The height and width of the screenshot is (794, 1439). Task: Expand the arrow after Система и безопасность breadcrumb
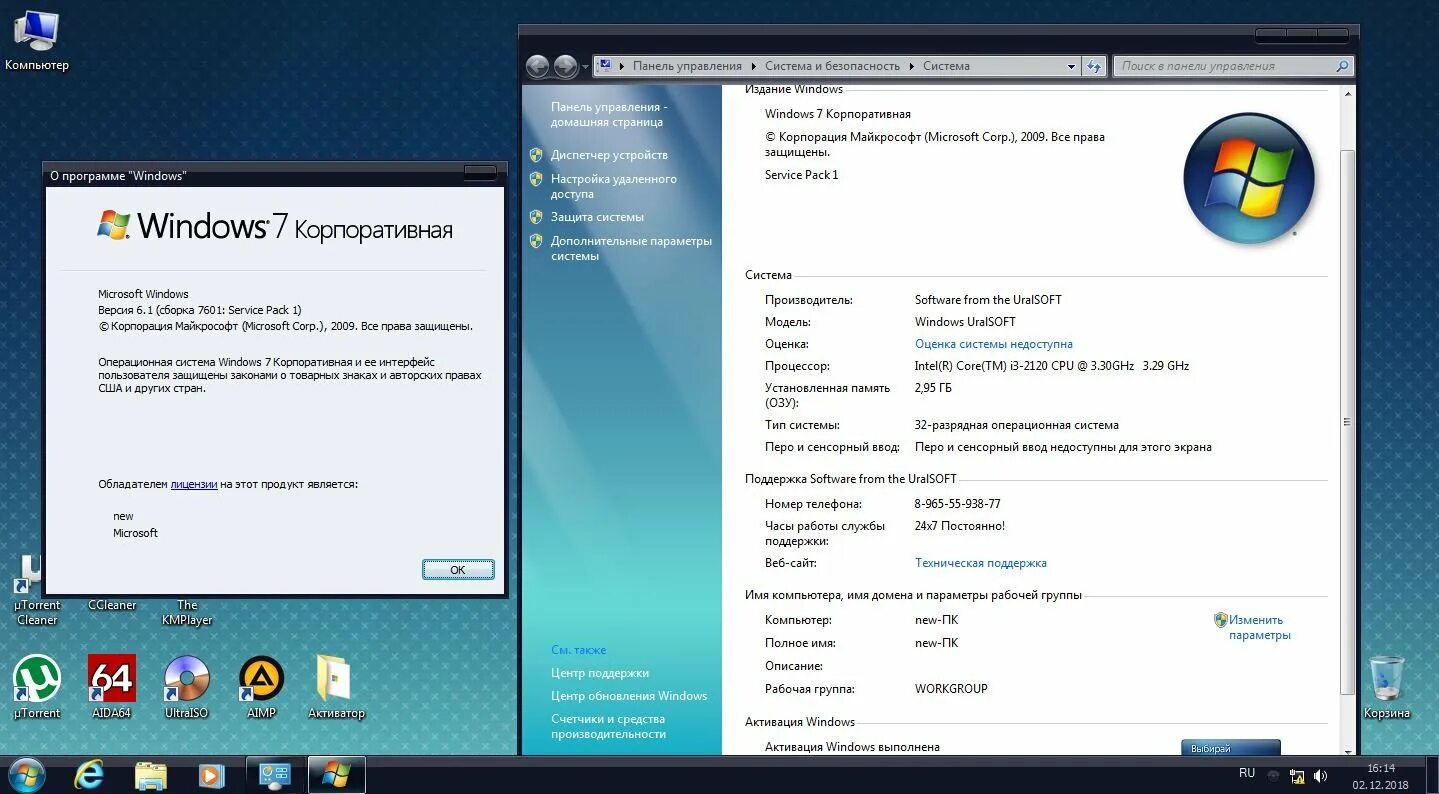click(x=912, y=66)
